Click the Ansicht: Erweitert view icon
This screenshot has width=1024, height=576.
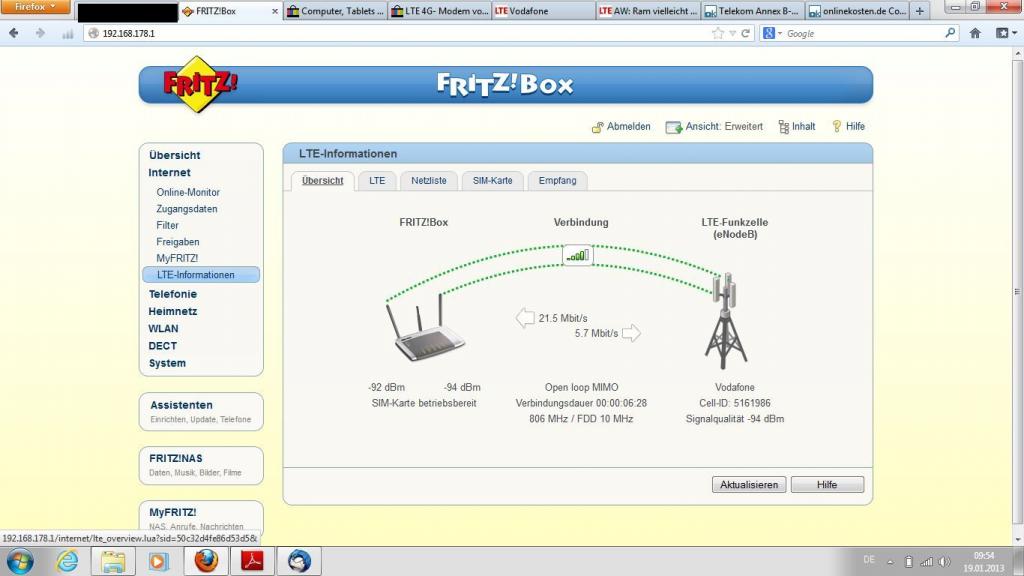click(673, 127)
